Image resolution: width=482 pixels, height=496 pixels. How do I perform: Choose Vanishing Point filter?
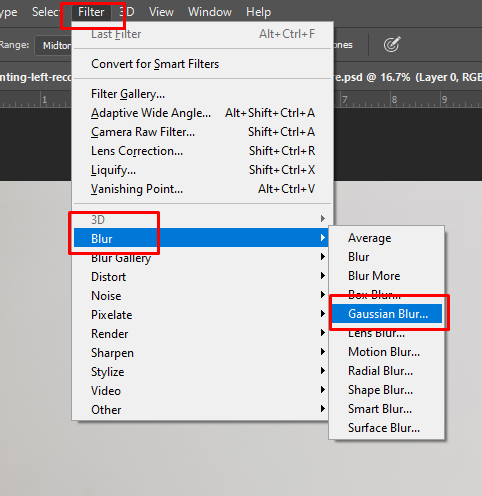(x=202, y=189)
